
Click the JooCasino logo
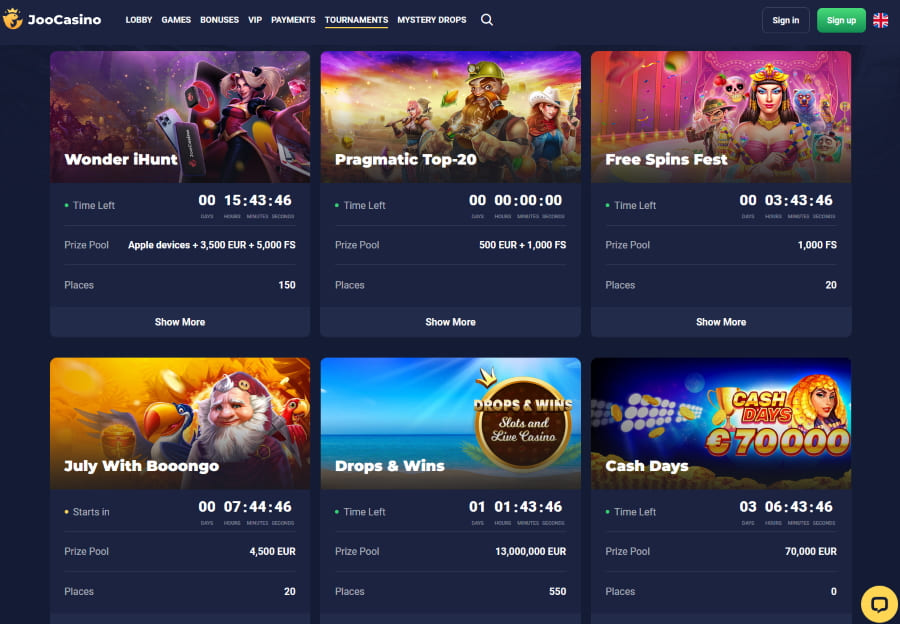[x=52, y=20]
